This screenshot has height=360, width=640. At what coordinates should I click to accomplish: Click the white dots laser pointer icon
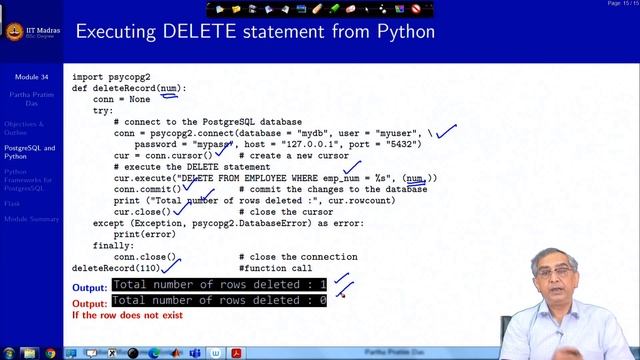pos(383,9)
